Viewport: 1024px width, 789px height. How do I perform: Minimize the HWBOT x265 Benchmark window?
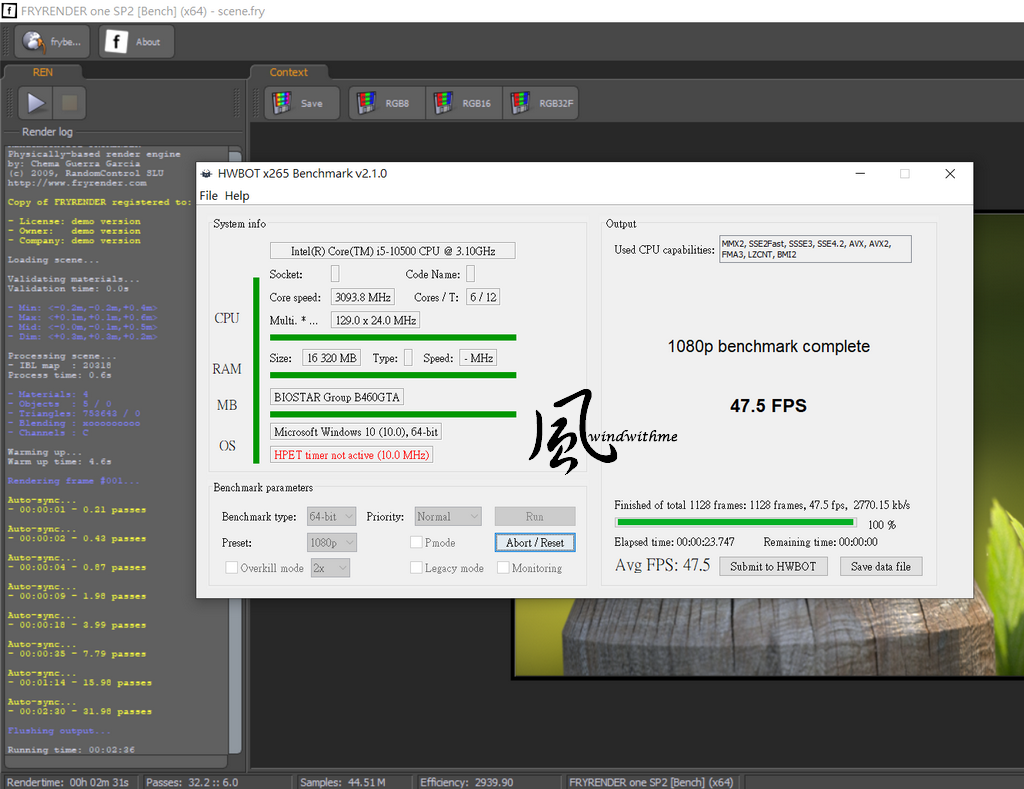tap(860, 174)
